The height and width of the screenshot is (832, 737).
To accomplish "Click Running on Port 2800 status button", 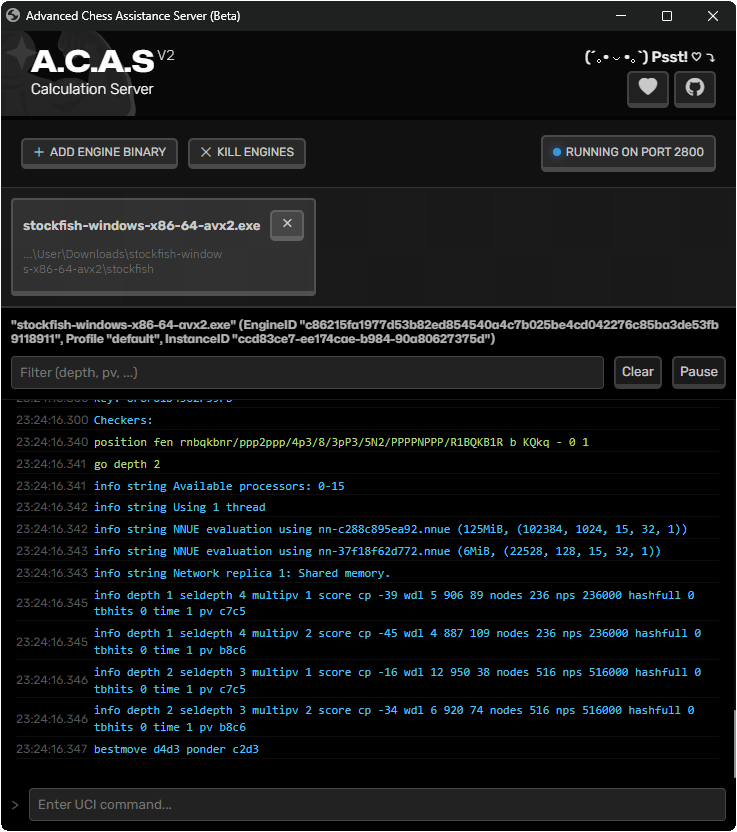I will (x=628, y=152).
